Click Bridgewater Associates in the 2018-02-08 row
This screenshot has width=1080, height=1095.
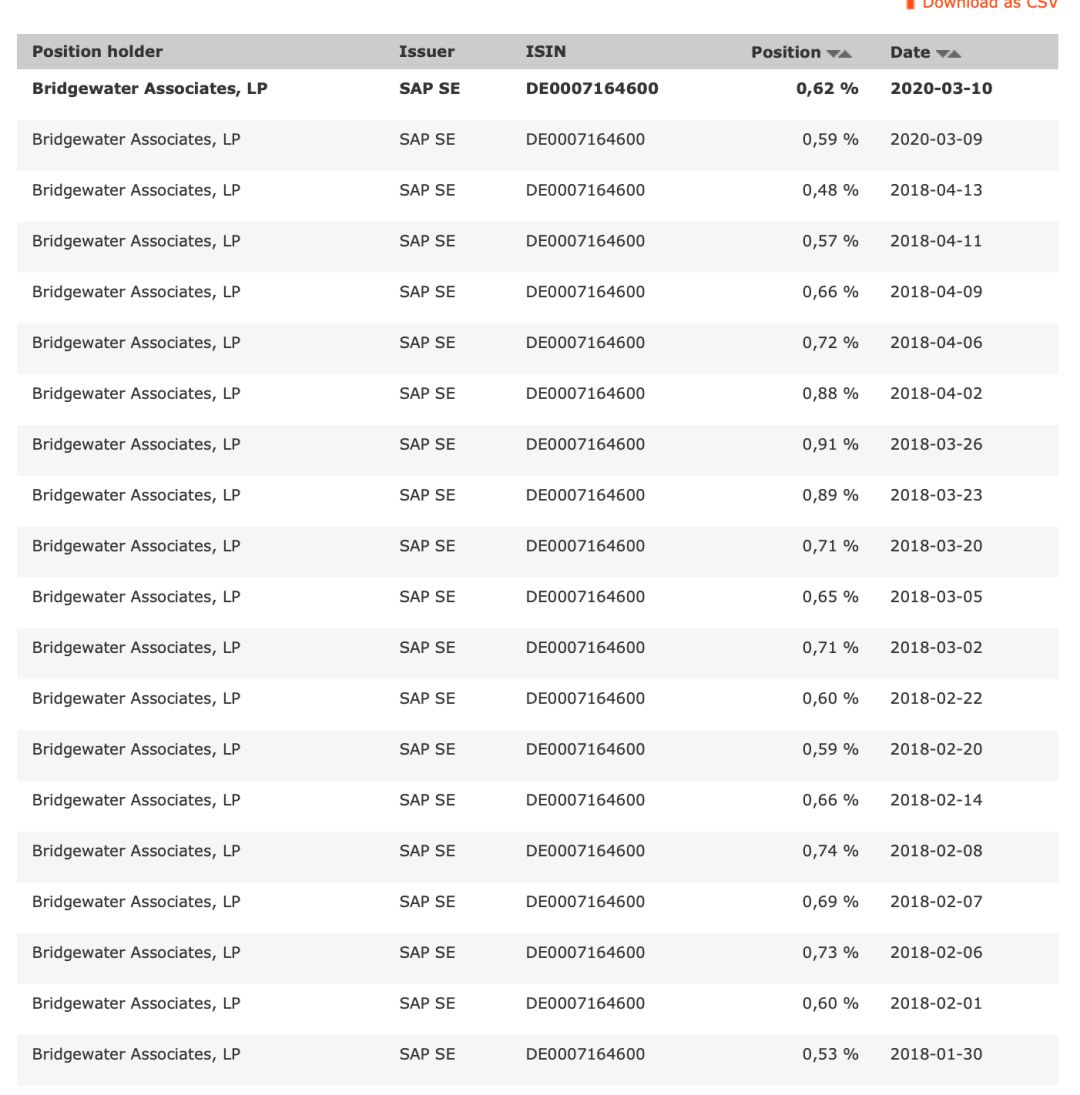click(x=136, y=851)
